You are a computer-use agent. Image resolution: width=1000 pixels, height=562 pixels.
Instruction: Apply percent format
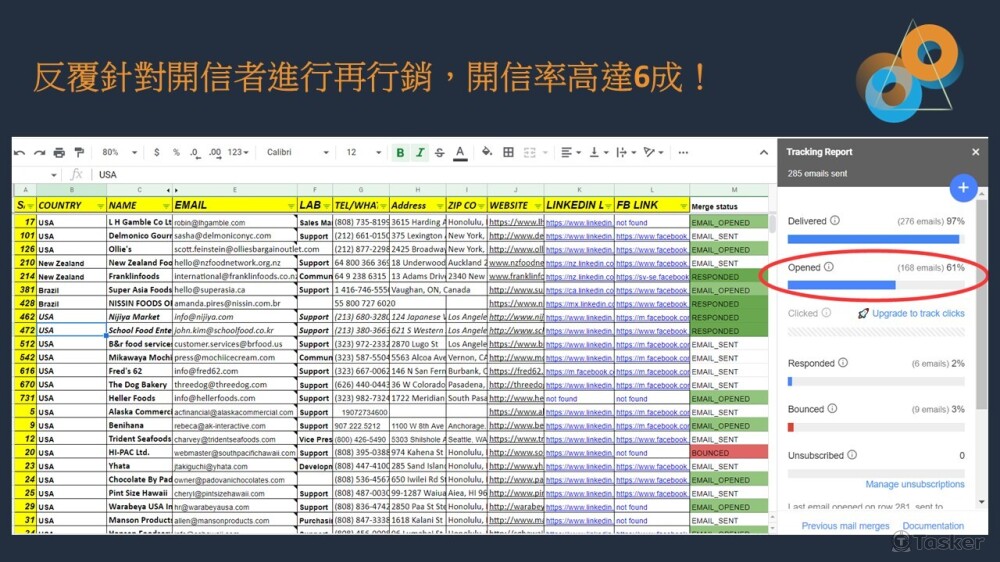(176, 152)
